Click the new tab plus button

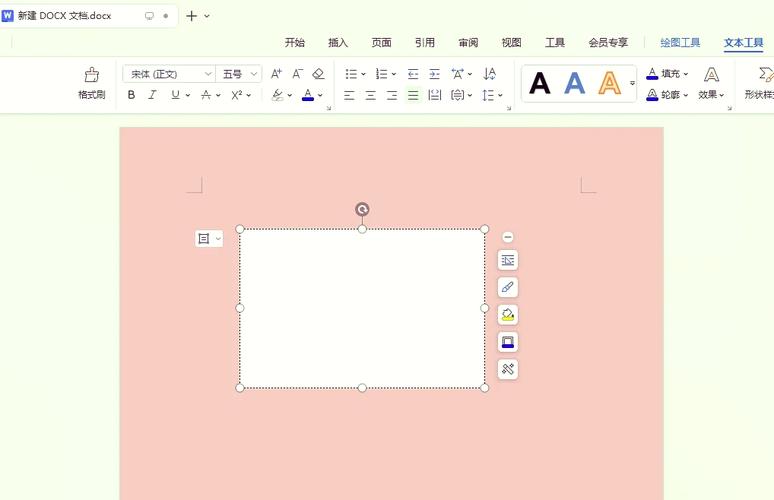pos(192,16)
